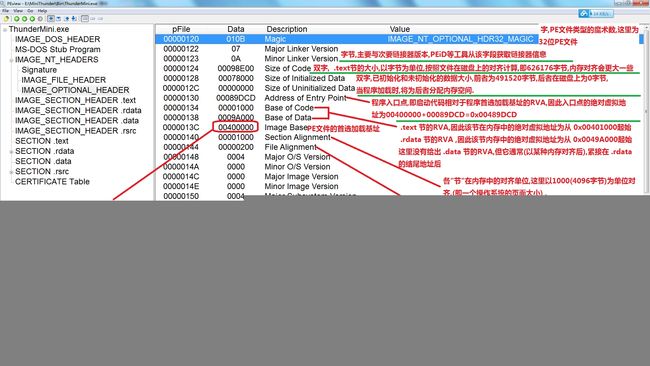This screenshot has height=366, width=650.
Task: Click the Minor O/S Version row
Action: click(297, 167)
